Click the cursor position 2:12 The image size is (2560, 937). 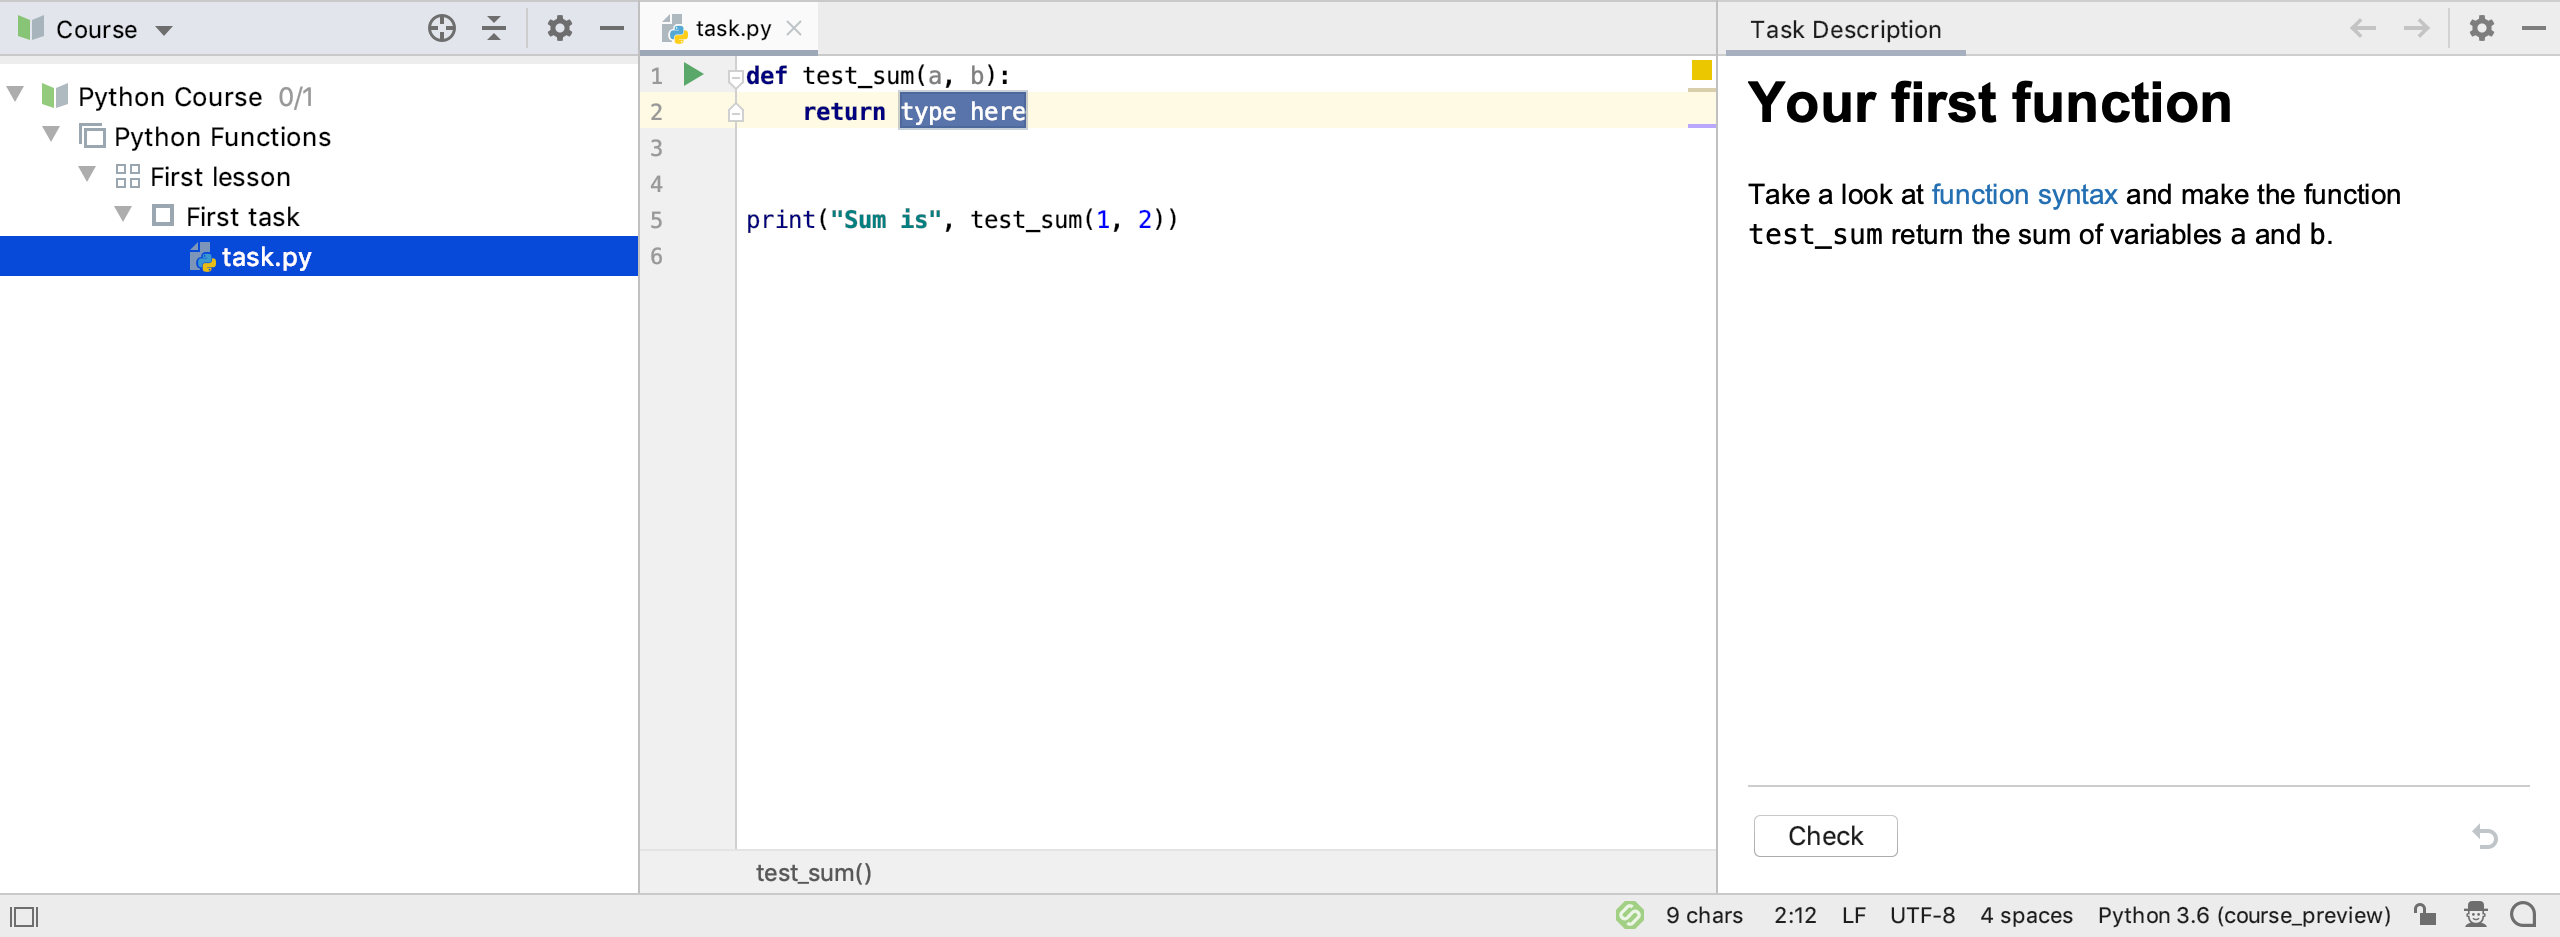click(x=1795, y=915)
